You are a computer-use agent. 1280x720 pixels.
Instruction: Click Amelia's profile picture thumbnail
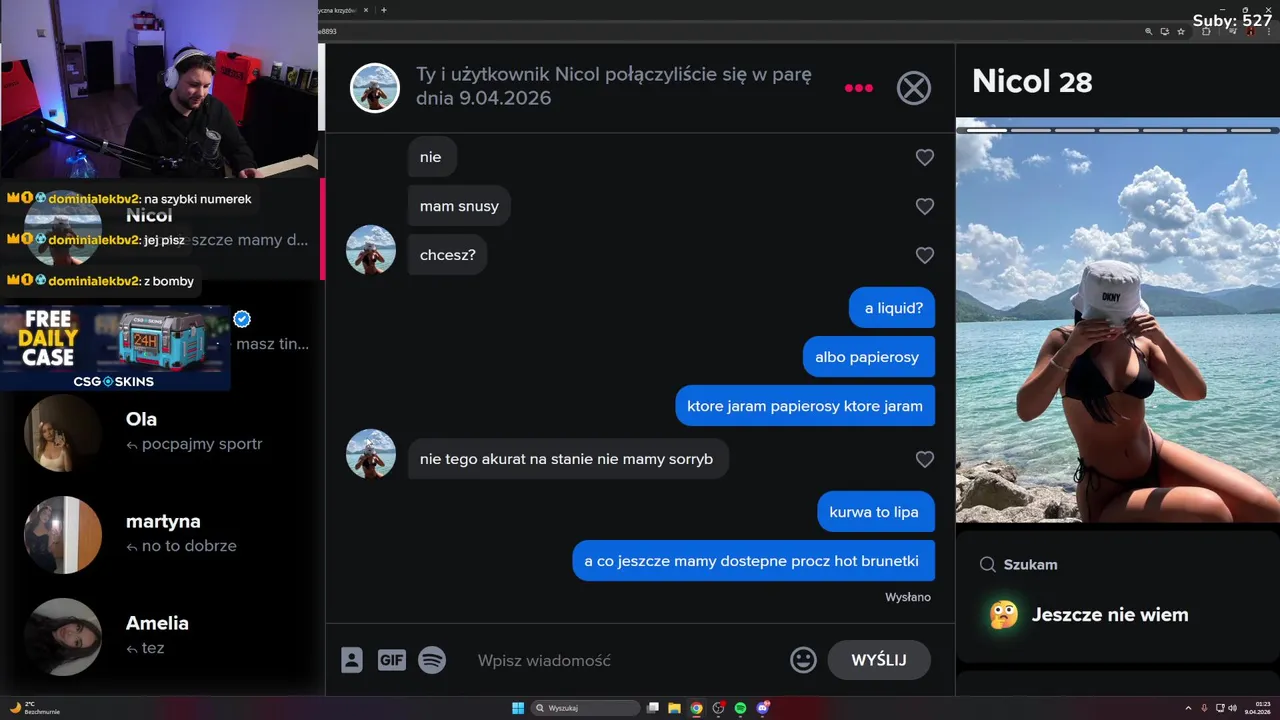coord(63,636)
